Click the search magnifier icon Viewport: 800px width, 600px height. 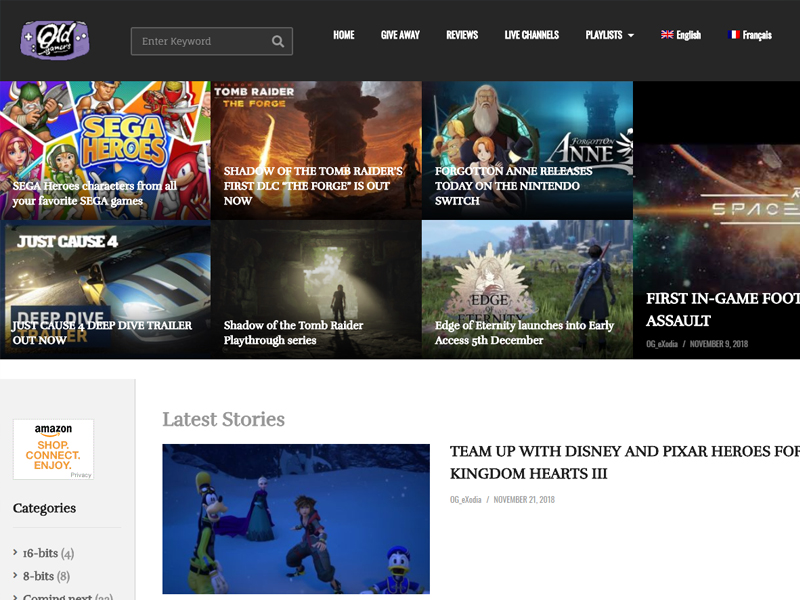click(x=278, y=41)
